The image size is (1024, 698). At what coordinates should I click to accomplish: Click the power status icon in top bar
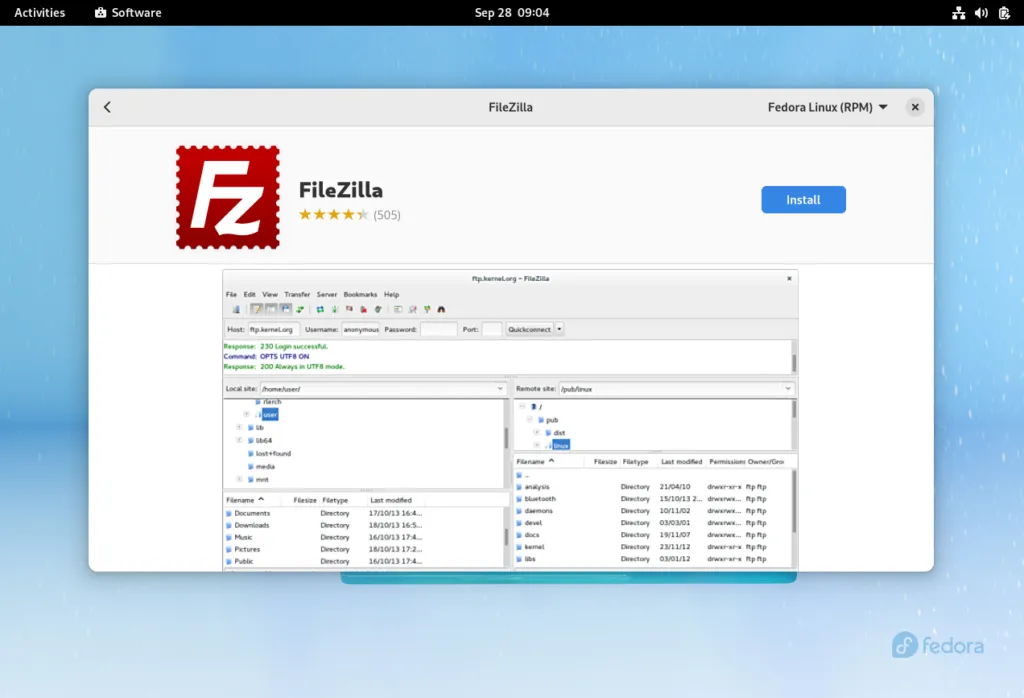pyautogui.click(x=1004, y=12)
